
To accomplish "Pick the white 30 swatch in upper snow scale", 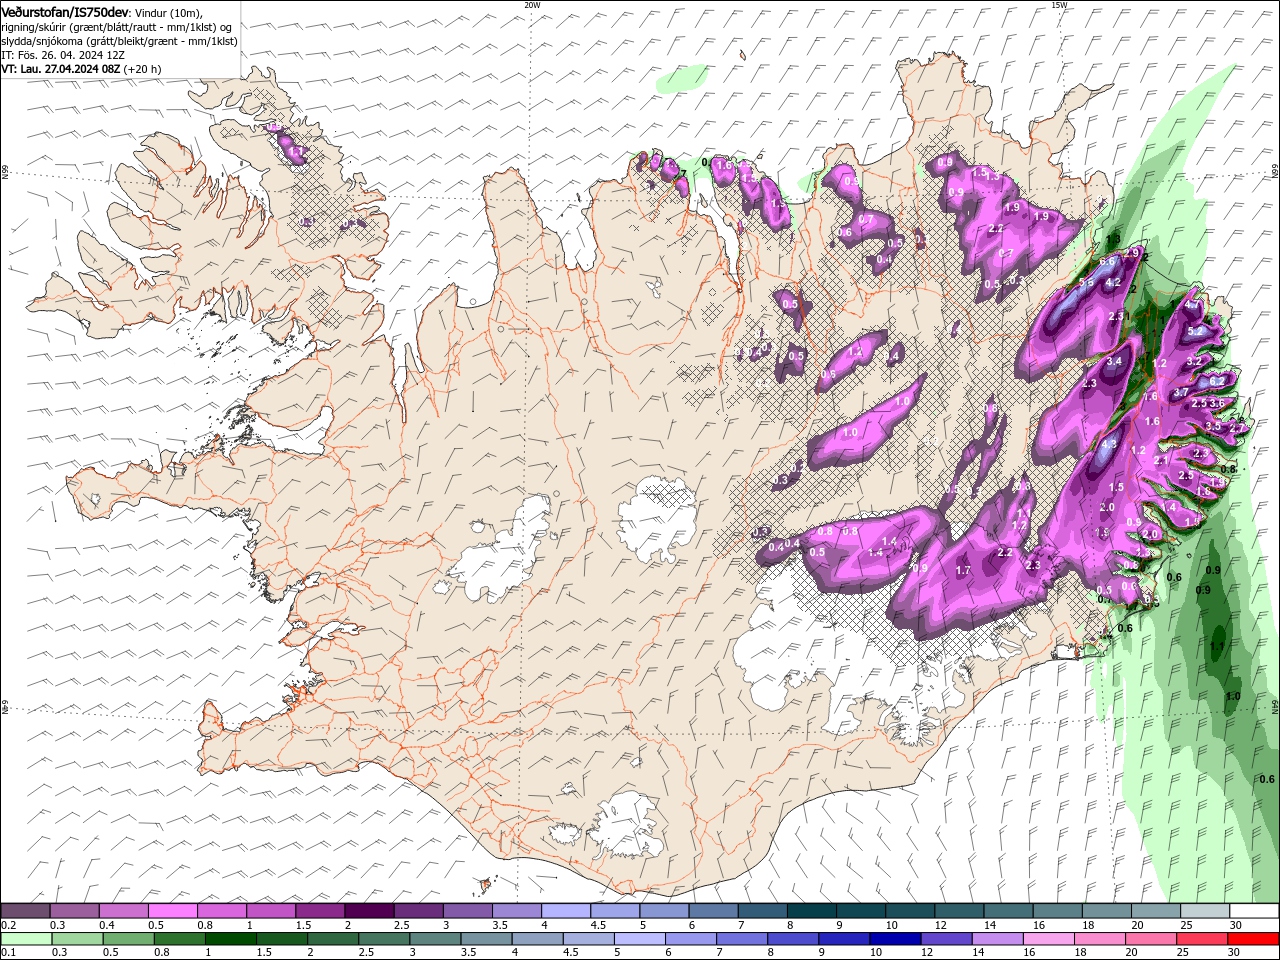I will 1254,911.
